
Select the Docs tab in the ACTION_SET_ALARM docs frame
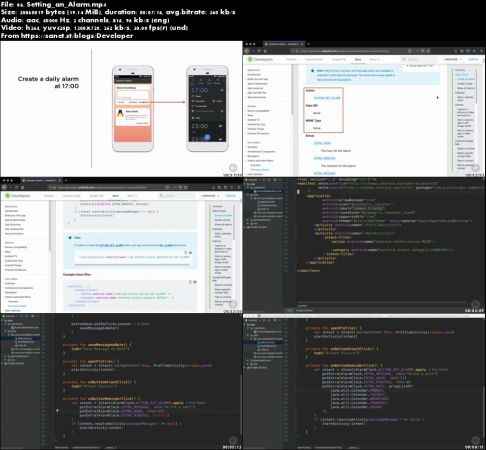pyautogui.click(x=358, y=59)
